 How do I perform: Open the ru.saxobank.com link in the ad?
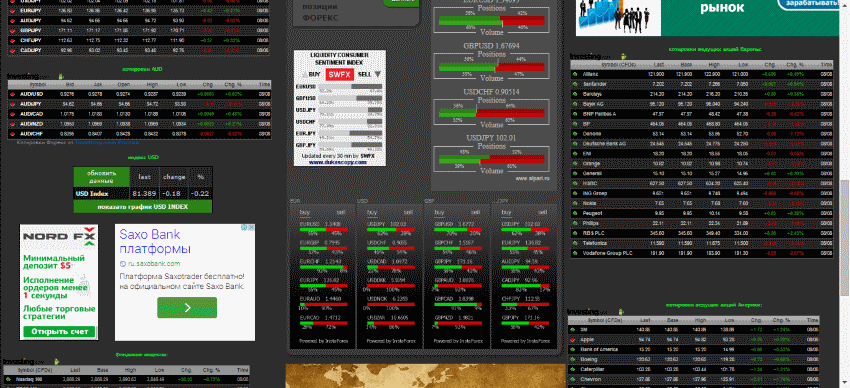(153, 264)
